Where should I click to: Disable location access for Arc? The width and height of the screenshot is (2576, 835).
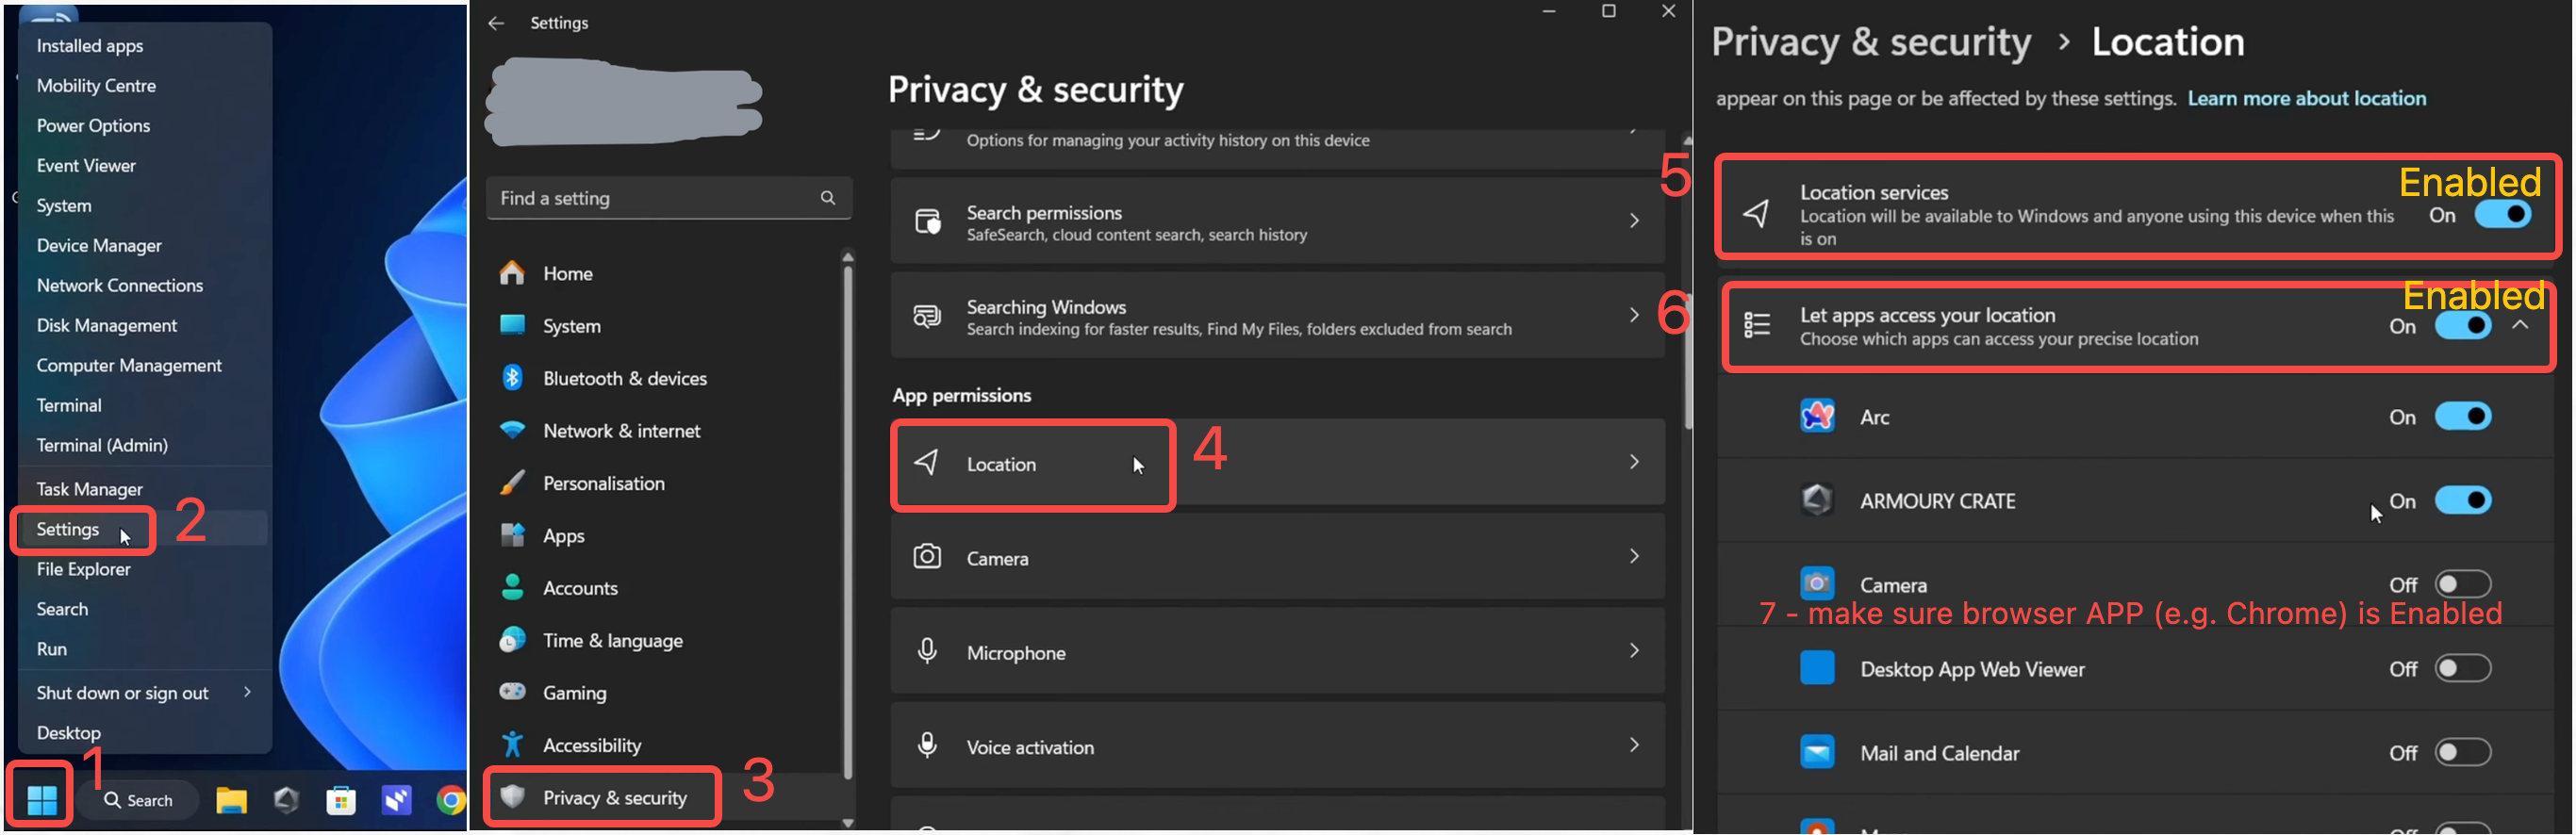[x=2462, y=416]
